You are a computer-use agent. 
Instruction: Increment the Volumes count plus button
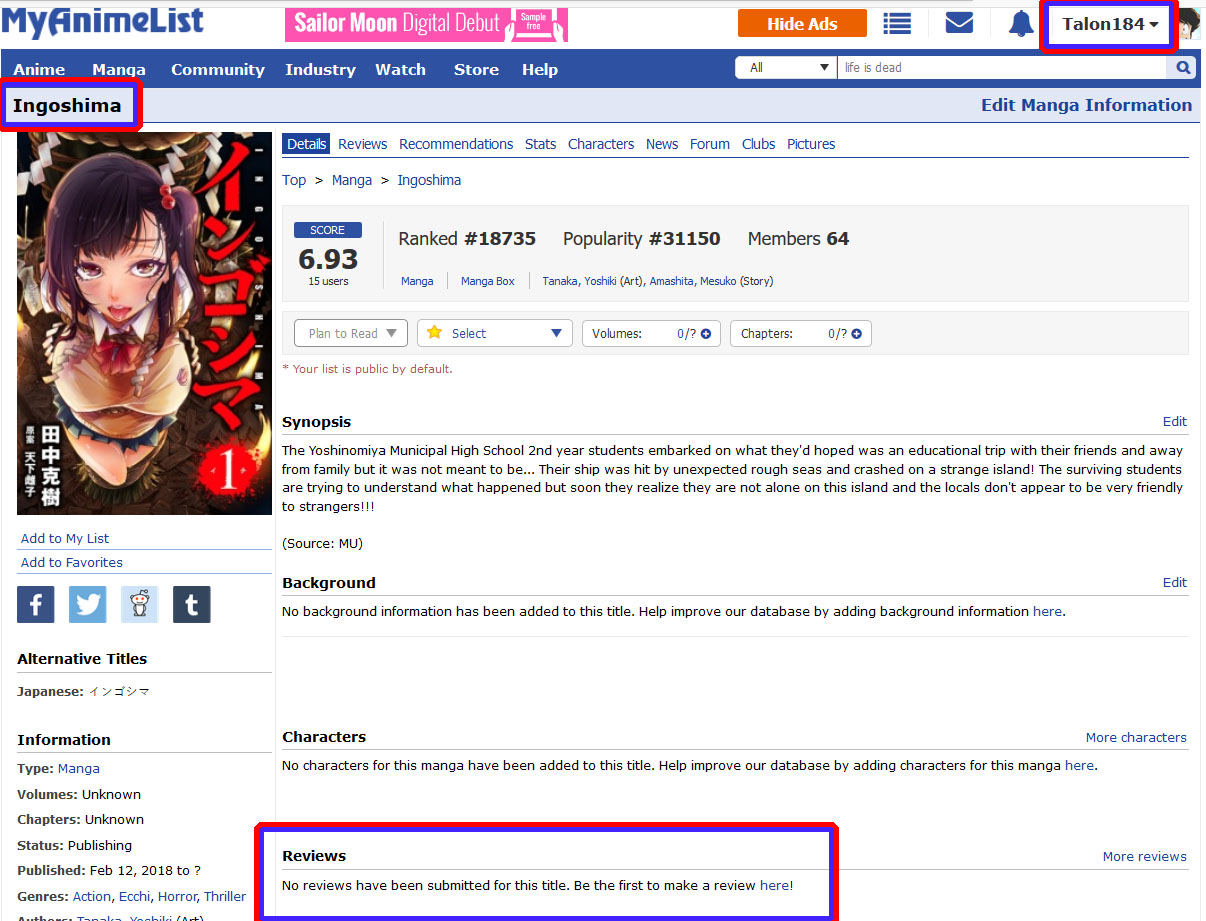click(706, 334)
